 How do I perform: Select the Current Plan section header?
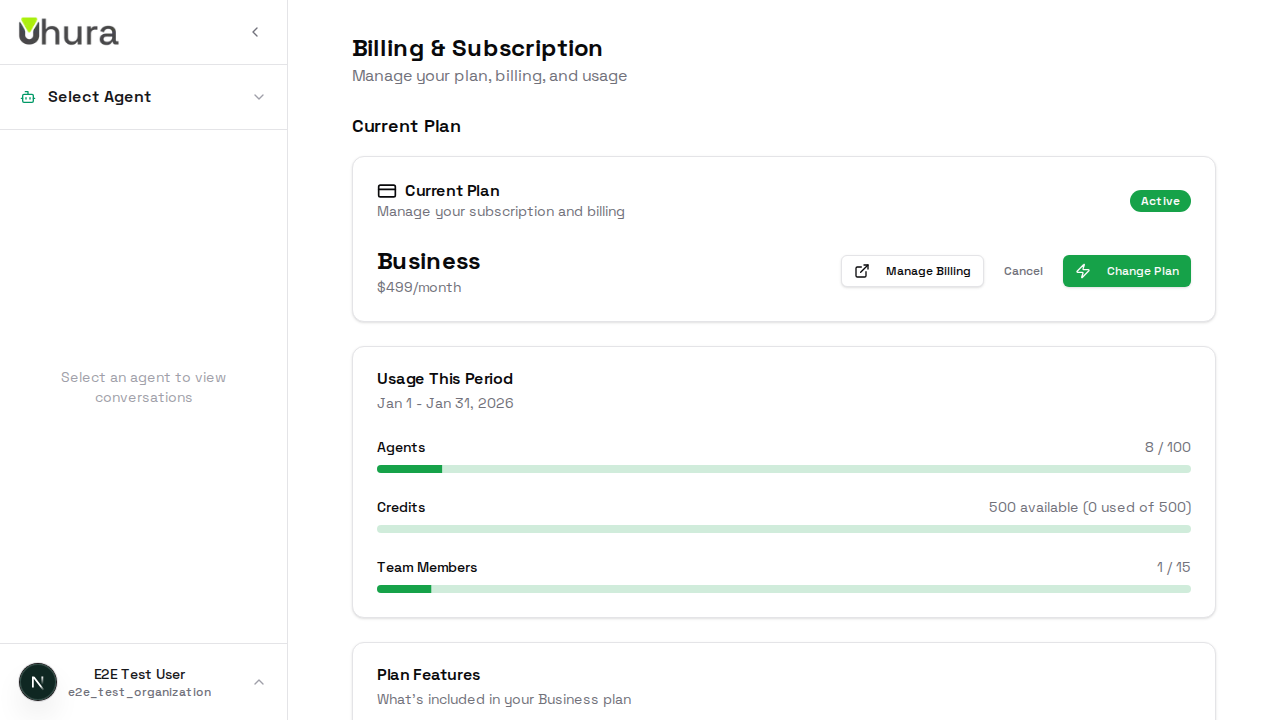click(406, 126)
